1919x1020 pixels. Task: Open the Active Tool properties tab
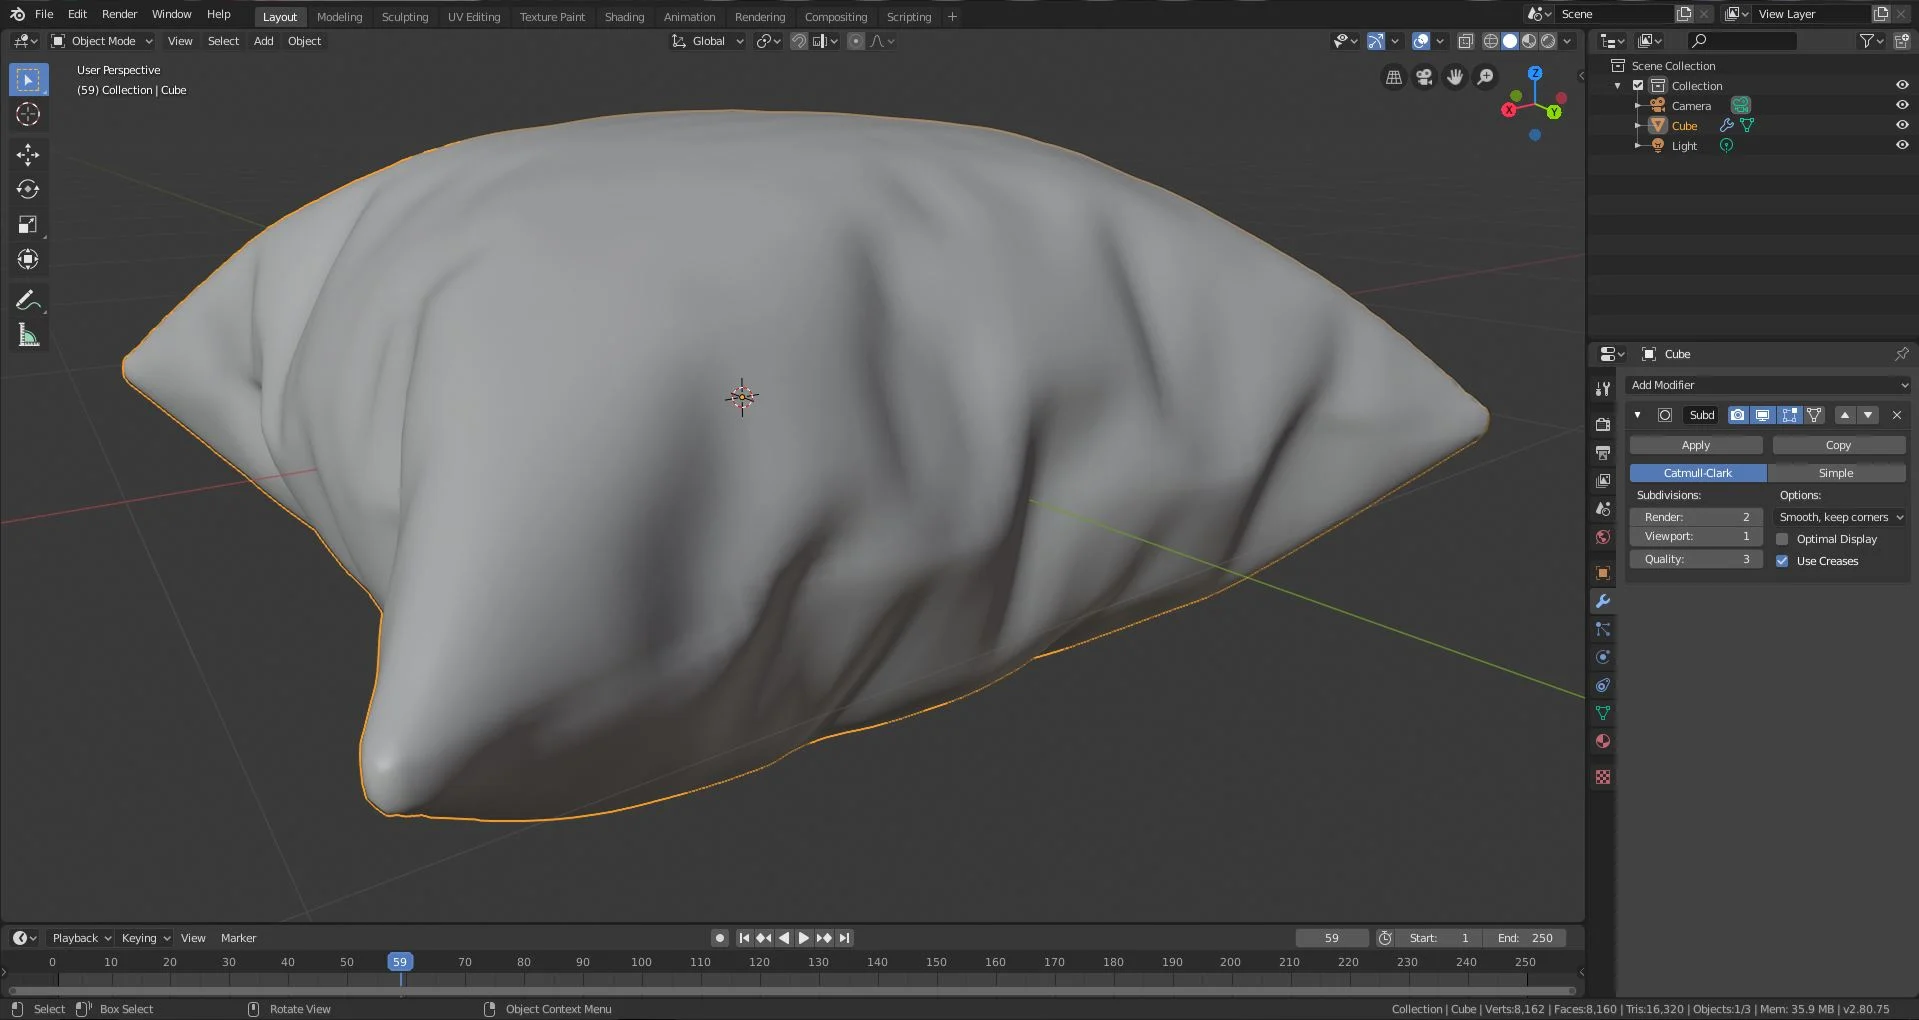pos(1603,388)
